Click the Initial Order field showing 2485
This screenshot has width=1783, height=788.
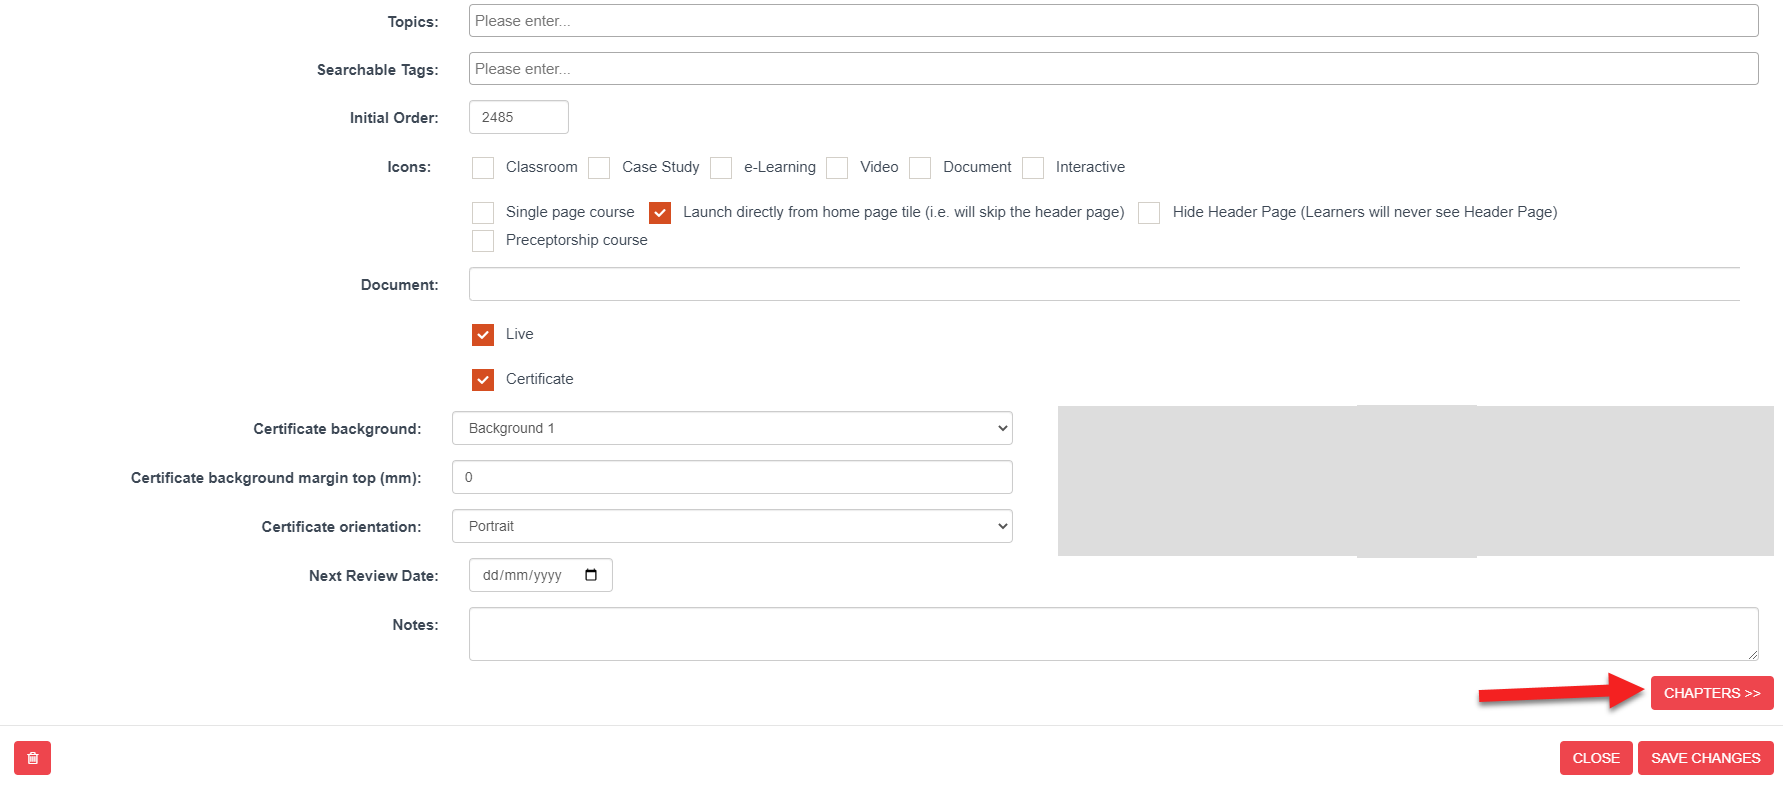[x=519, y=117]
